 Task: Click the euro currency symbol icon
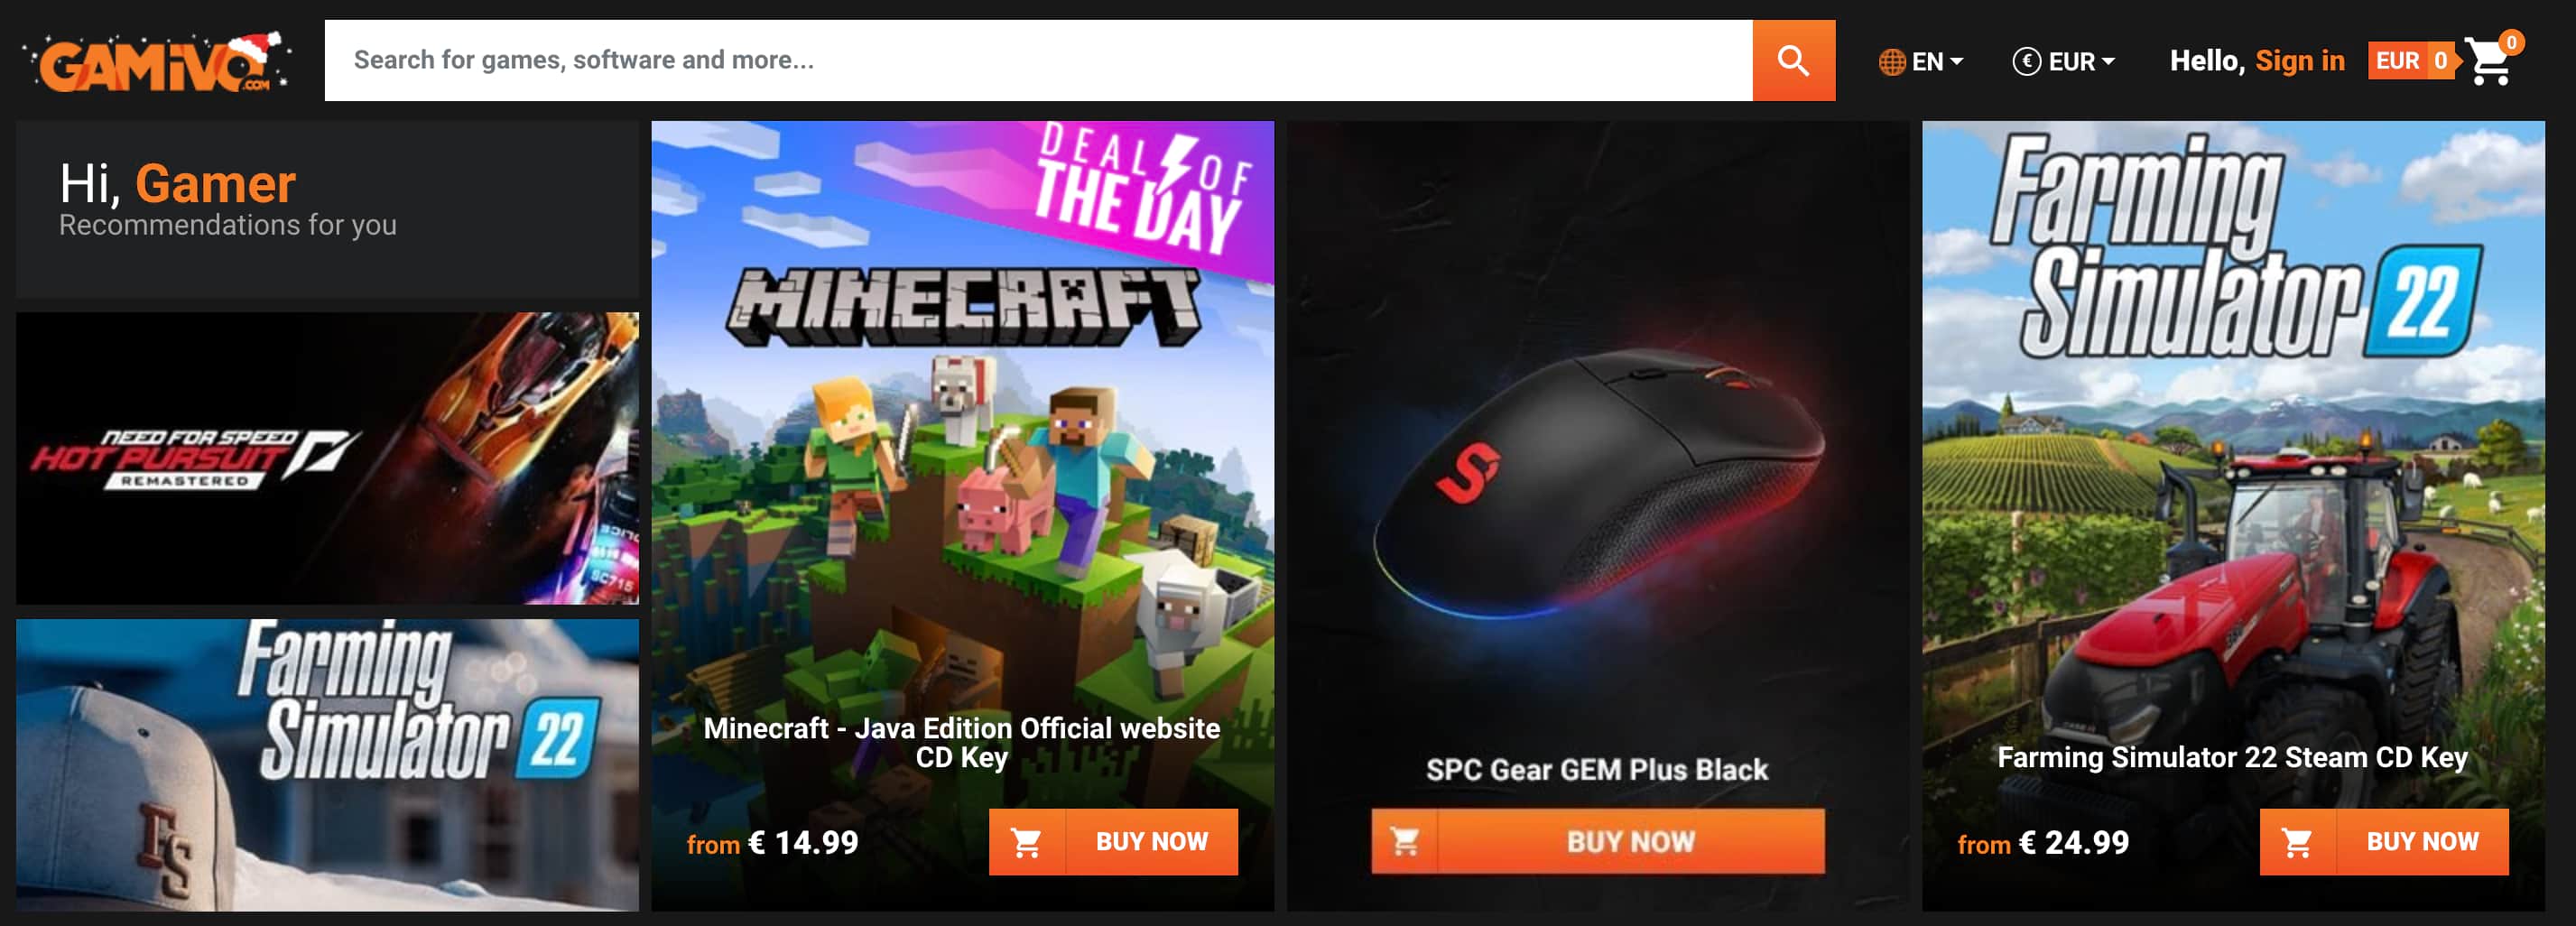tap(2026, 62)
